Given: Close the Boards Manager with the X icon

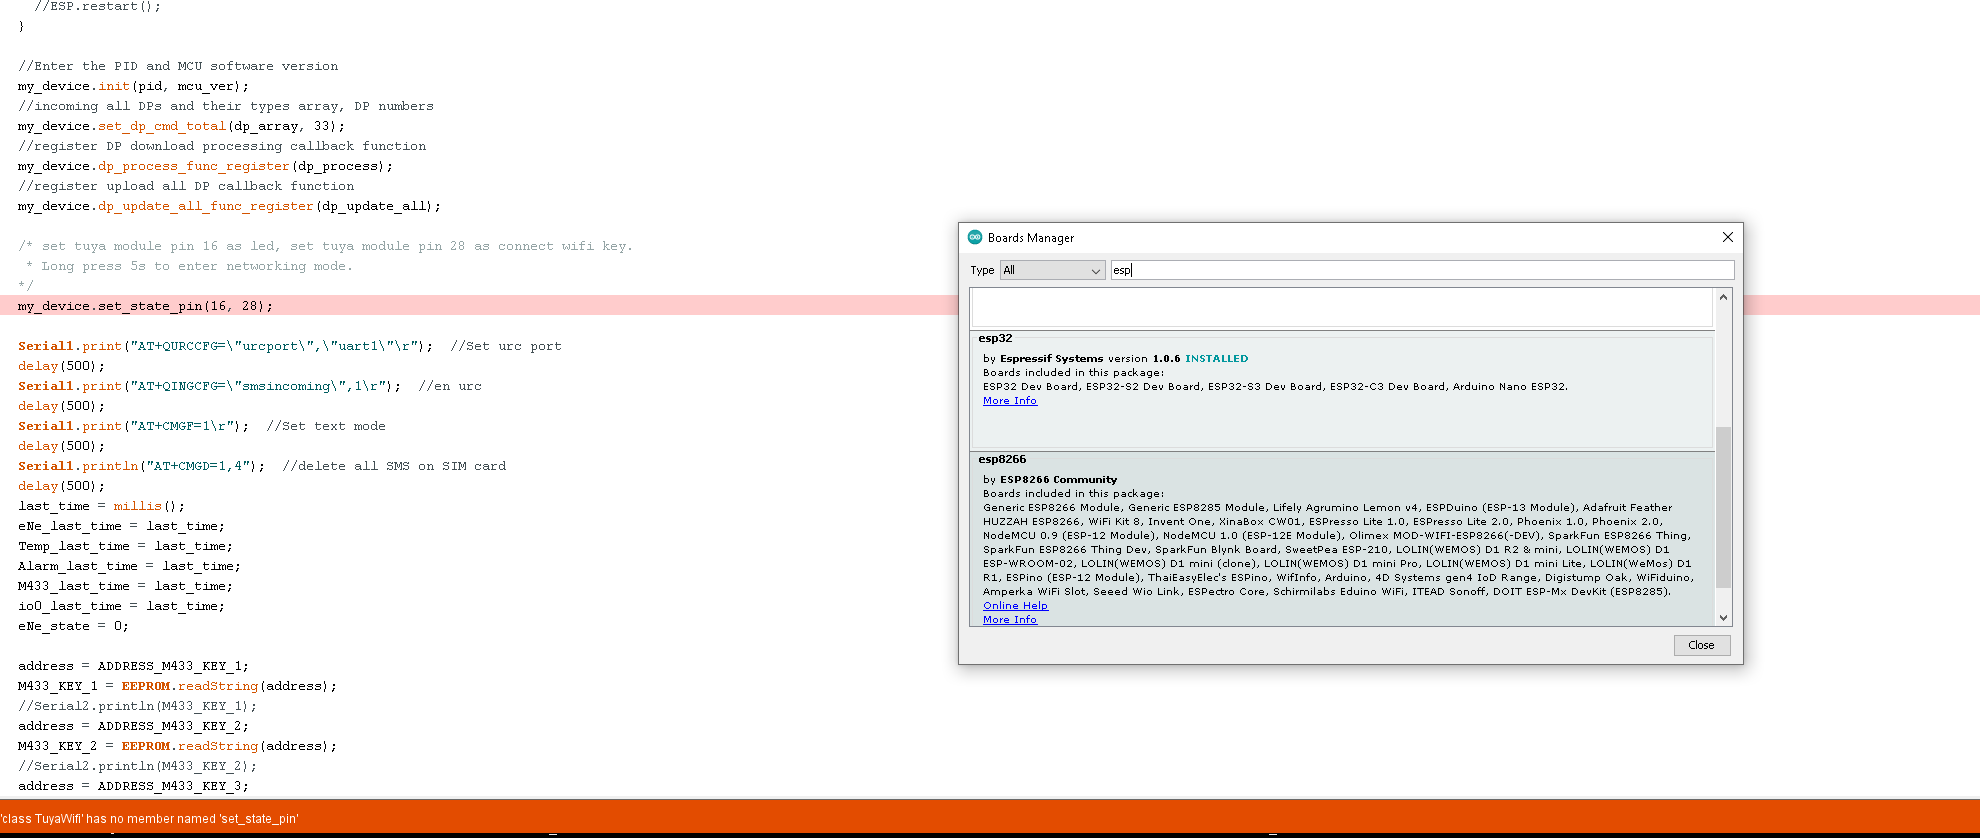Looking at the screenshot, I should (1727, 237).
